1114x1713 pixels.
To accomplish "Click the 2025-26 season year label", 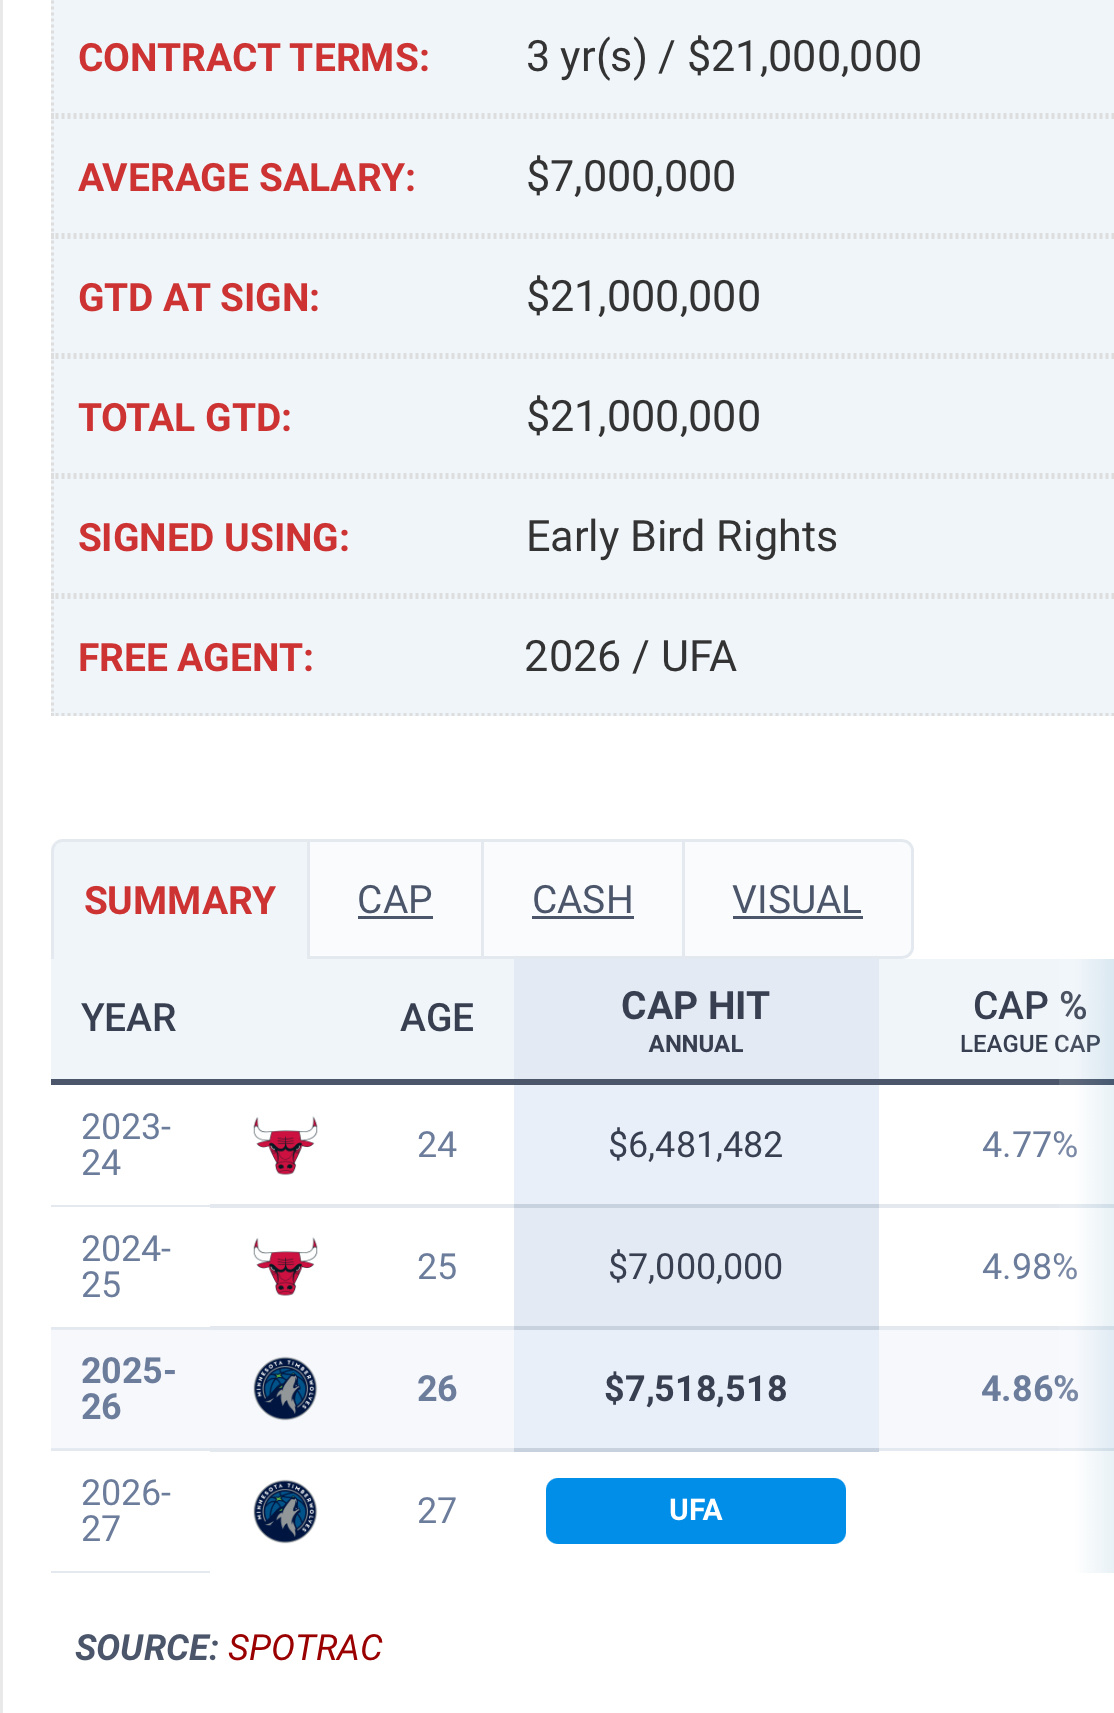I will (x=128, y=1389).
